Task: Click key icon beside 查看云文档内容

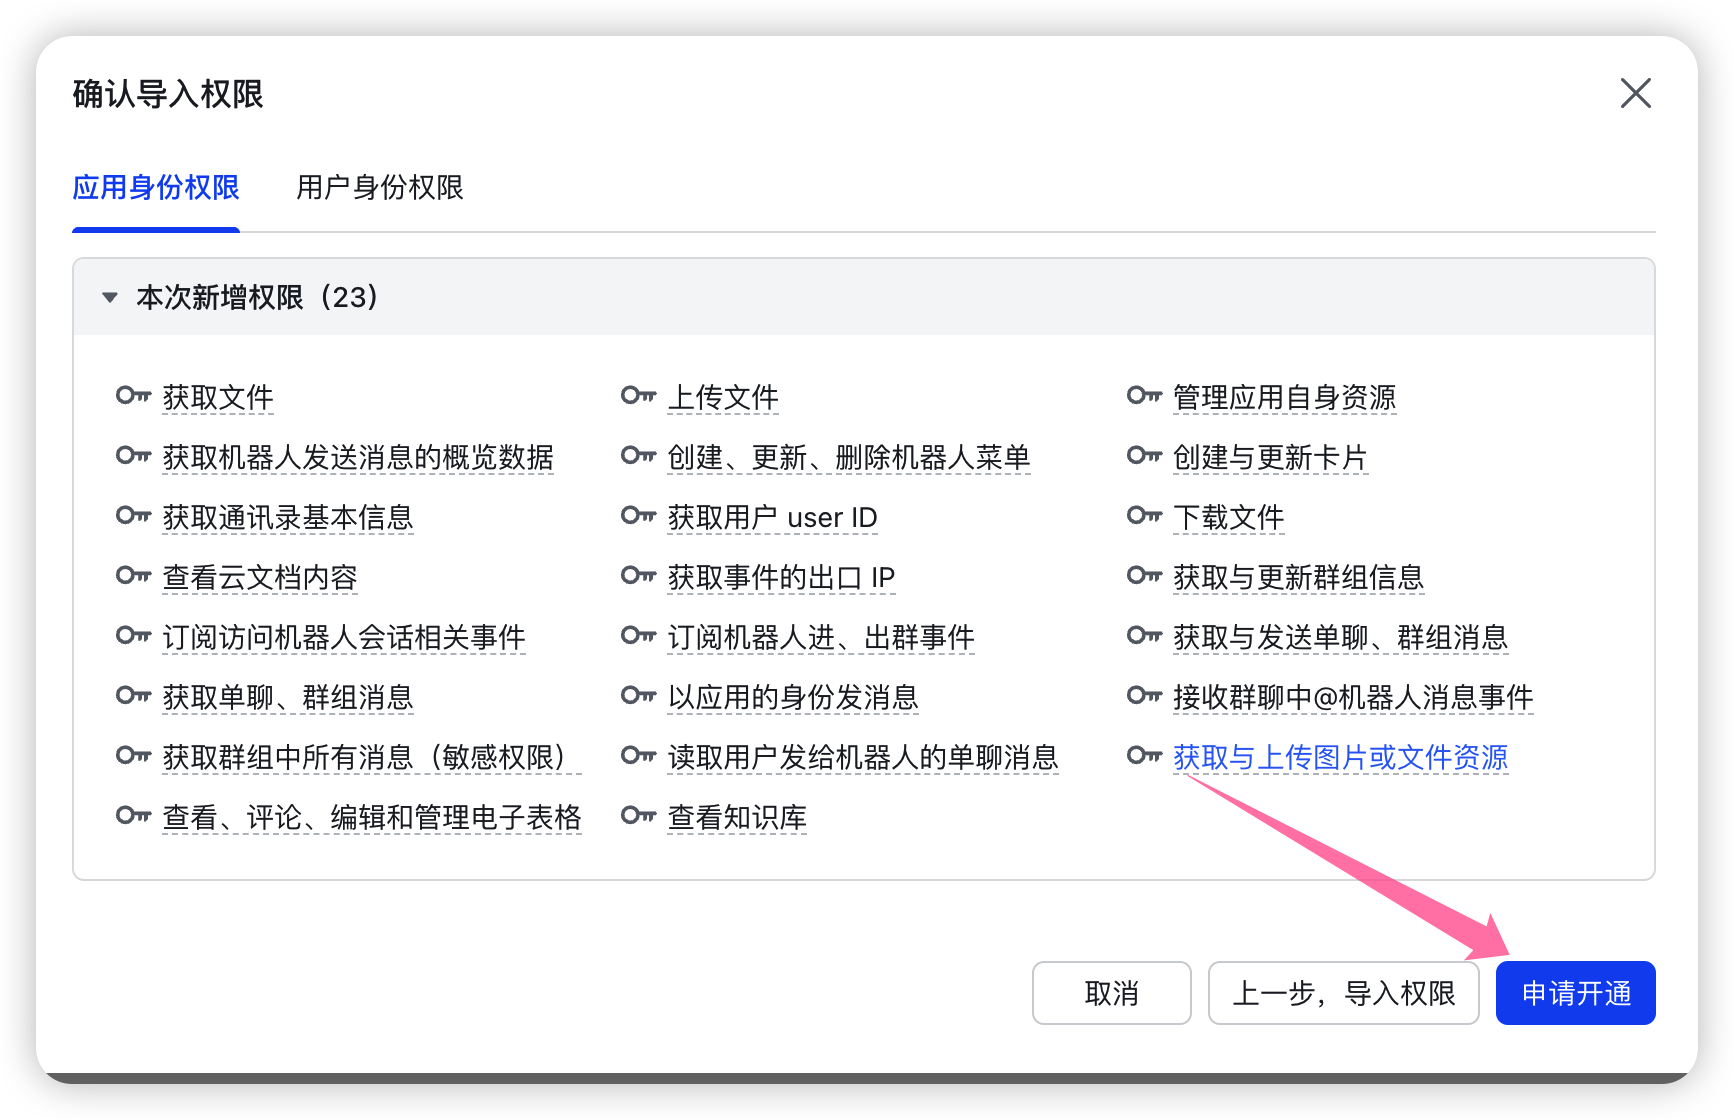Action: point(133,576)
